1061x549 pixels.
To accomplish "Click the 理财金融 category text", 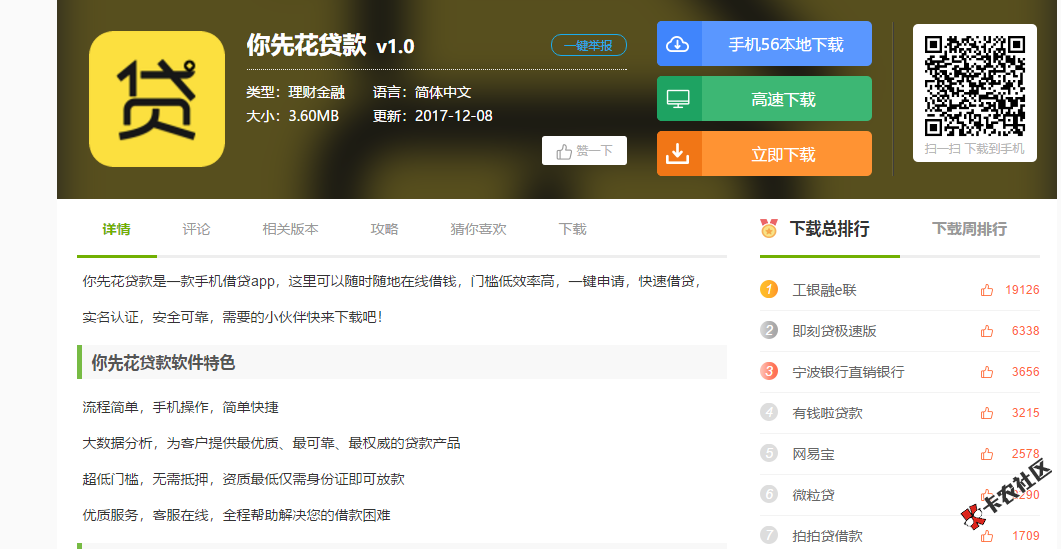I will [x=317, y=92].
